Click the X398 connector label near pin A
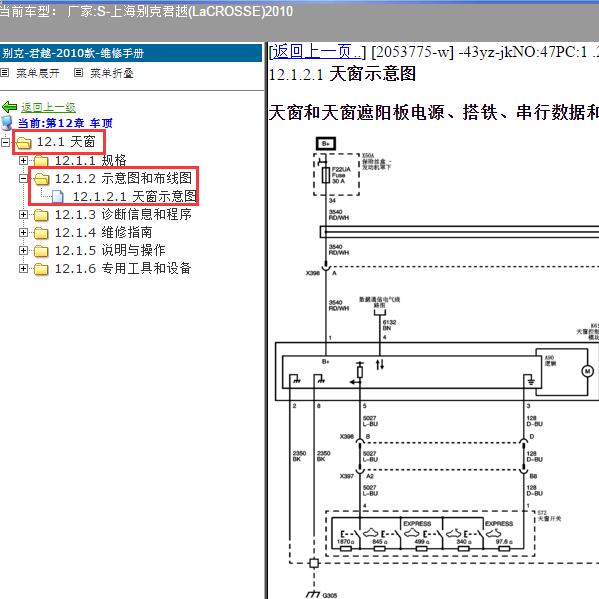Image resolution: width=599 pixels, height=599 pixels. 312,273
